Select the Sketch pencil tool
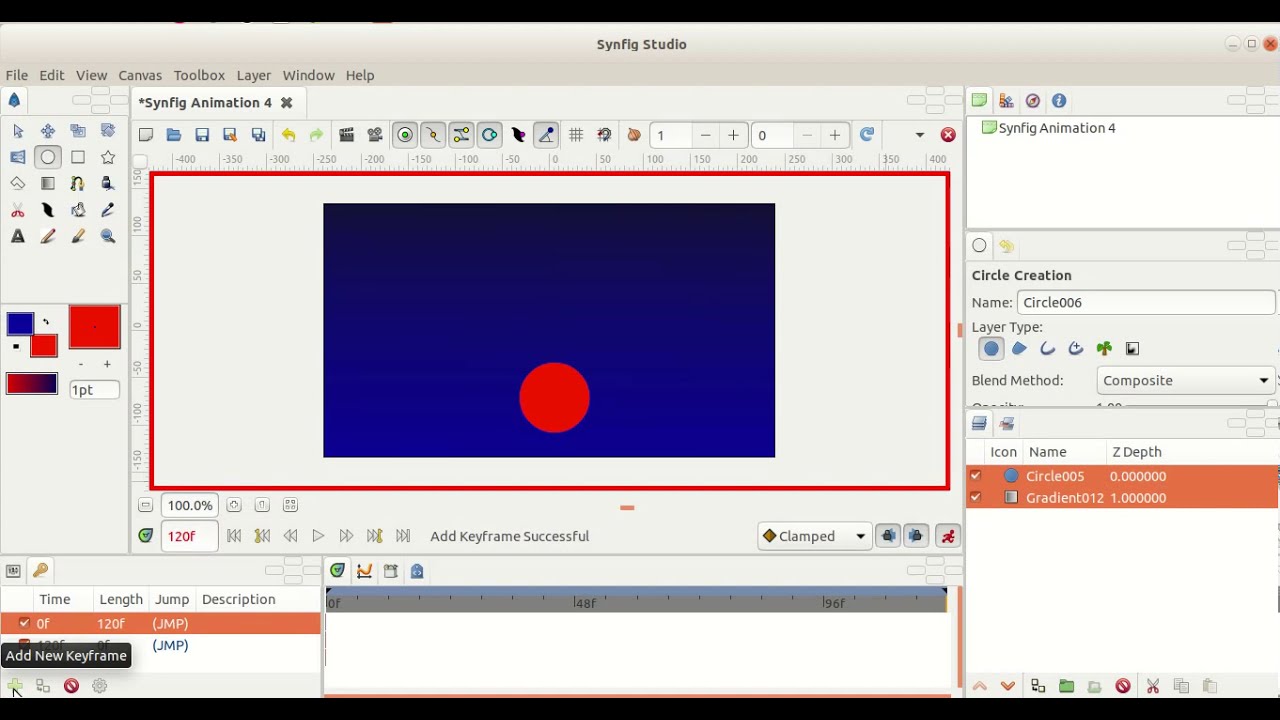Image resolution: width=1280 pixels, height=720 pixels. (x=48, y=237)
